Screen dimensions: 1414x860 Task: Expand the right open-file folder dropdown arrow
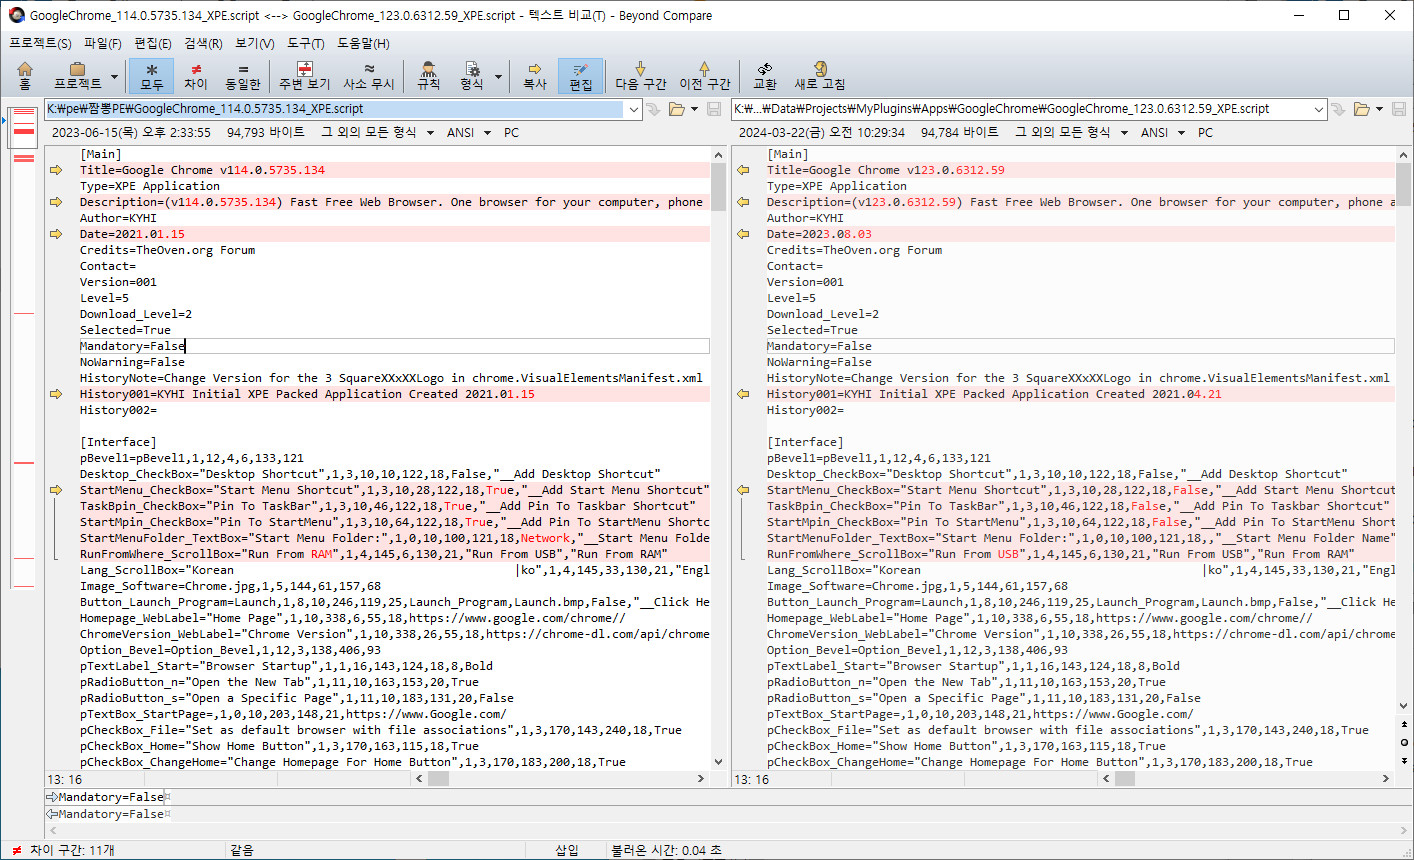point(1379,109)
